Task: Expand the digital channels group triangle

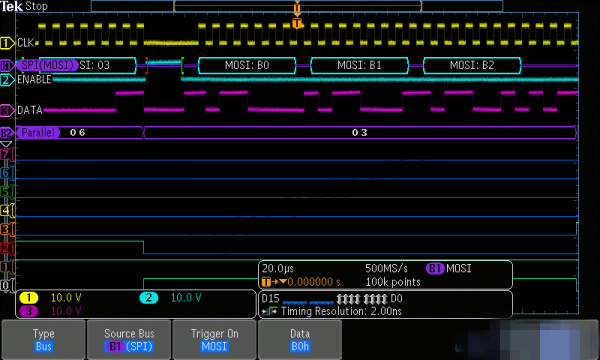Action: [x=6, y=144]
